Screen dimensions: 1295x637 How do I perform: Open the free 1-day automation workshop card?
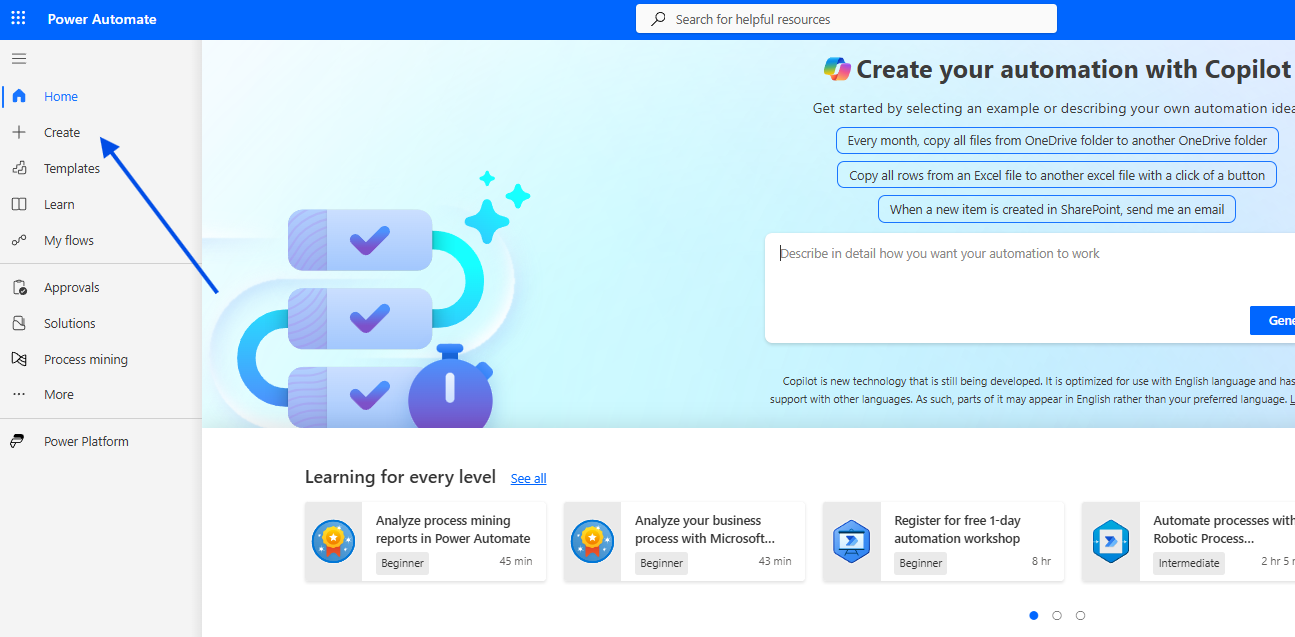[x=943, y=541]
